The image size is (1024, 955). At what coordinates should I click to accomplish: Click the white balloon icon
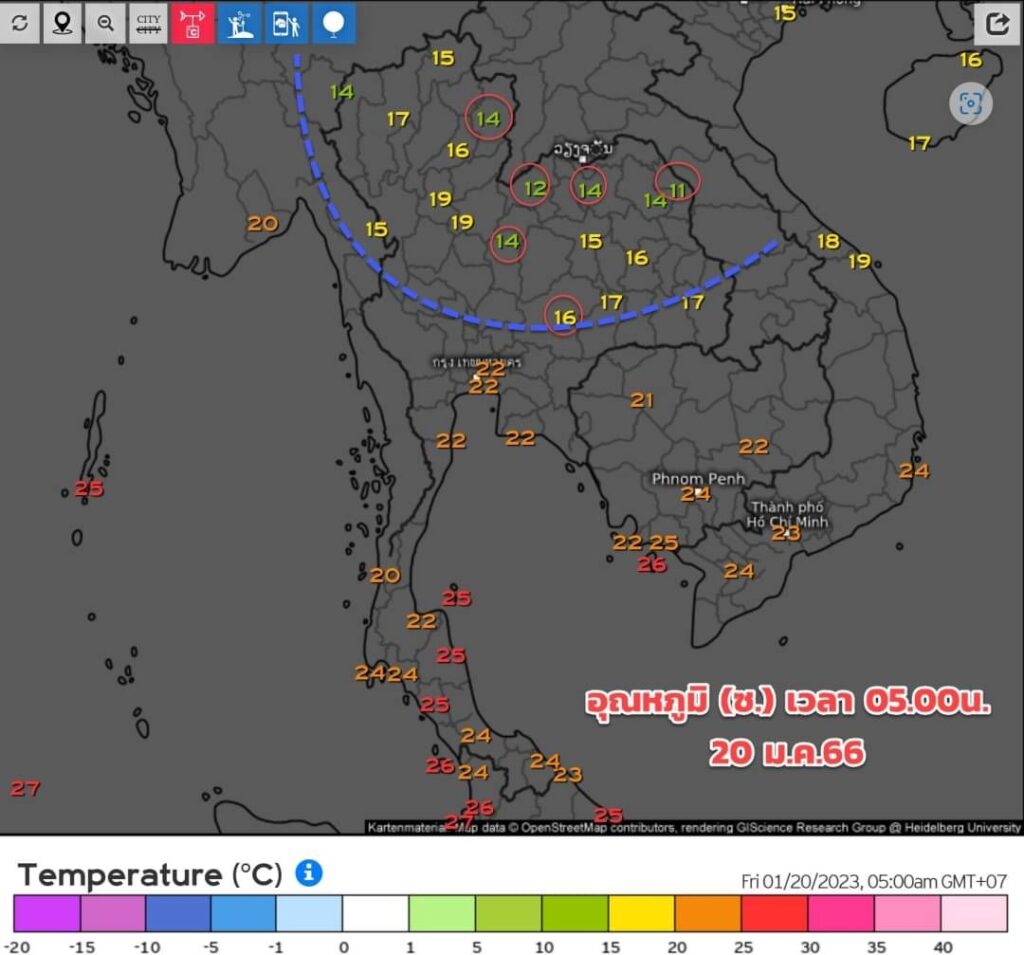coord(334,22)
